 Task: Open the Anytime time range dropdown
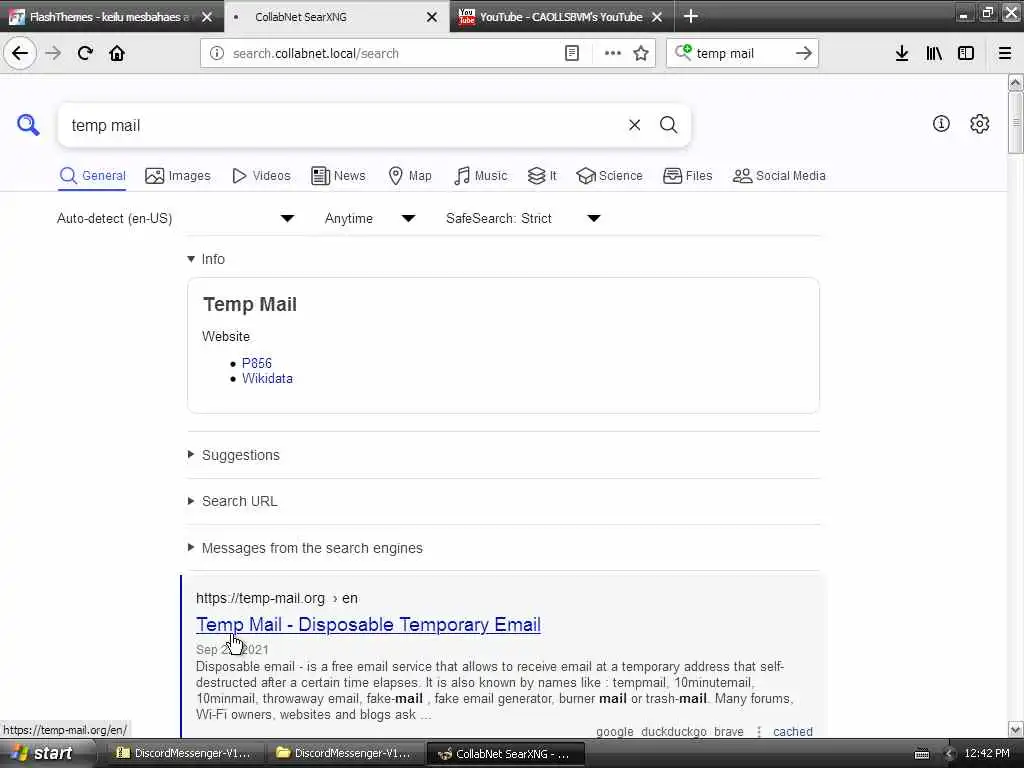370,218
